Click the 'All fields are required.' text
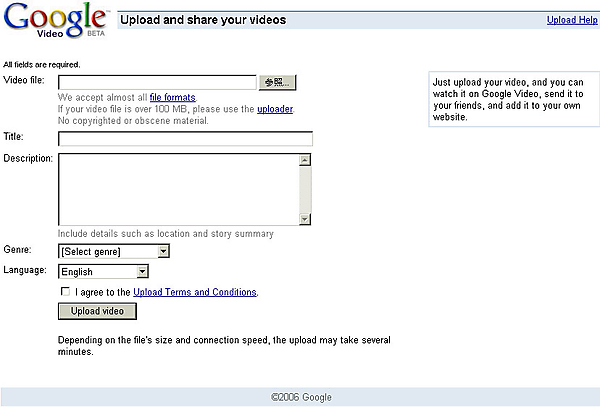 point(42,65)
